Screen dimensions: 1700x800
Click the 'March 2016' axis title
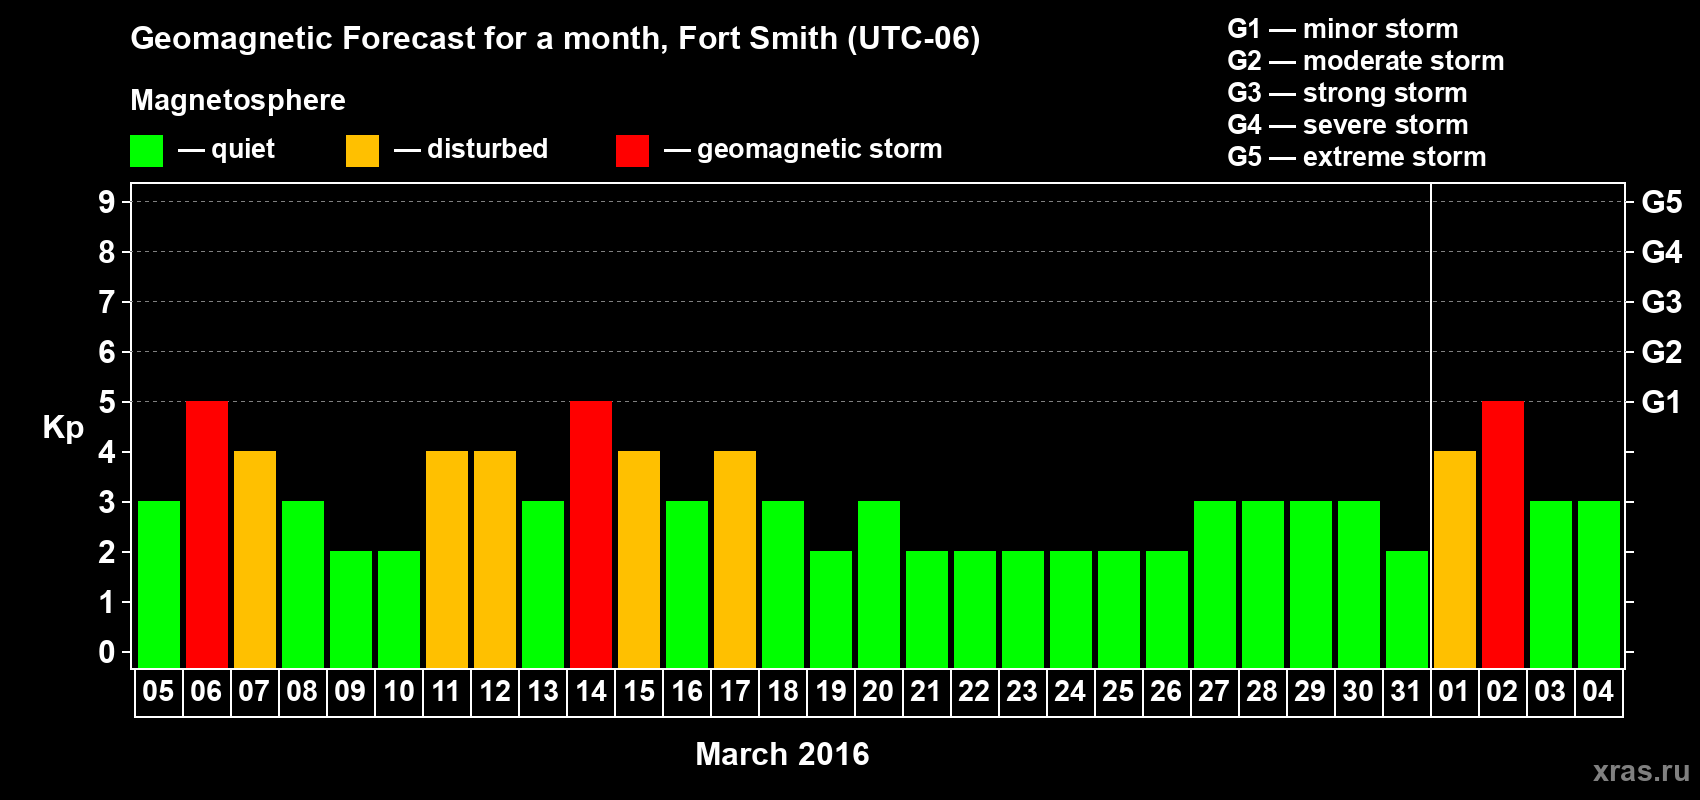point(782,754)
